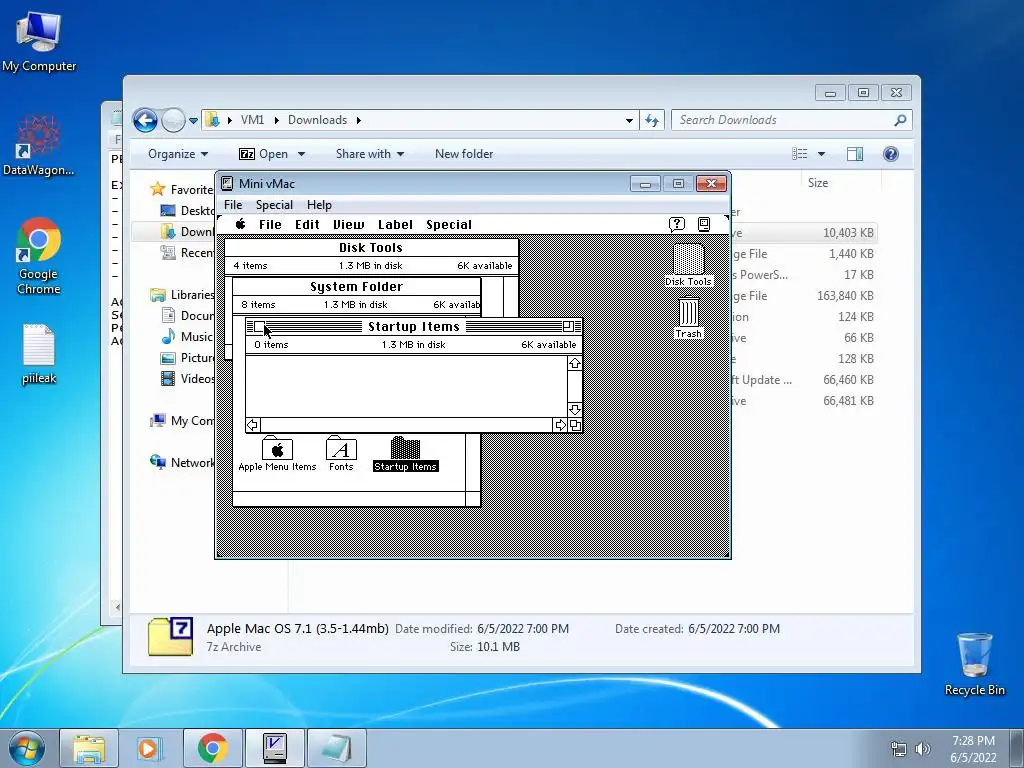Select the DataWagon desktop shortcut
This screenshot has width=1024, height=768.
coord(39,145)
